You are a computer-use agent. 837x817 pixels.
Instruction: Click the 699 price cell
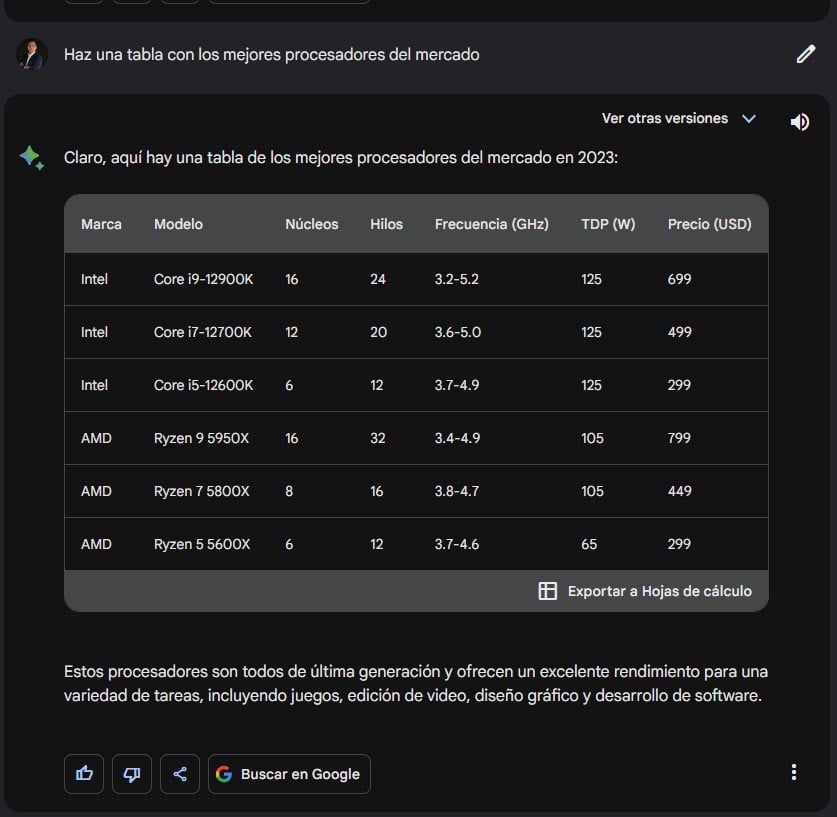click(x=679, y=279)
